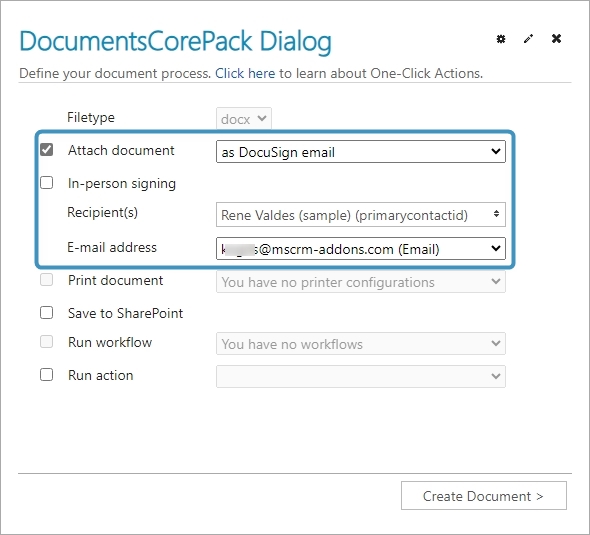Viewport: 590px width, 535px height.
Task: Click the 'Save to SharePoint' label
Action: 125,313
